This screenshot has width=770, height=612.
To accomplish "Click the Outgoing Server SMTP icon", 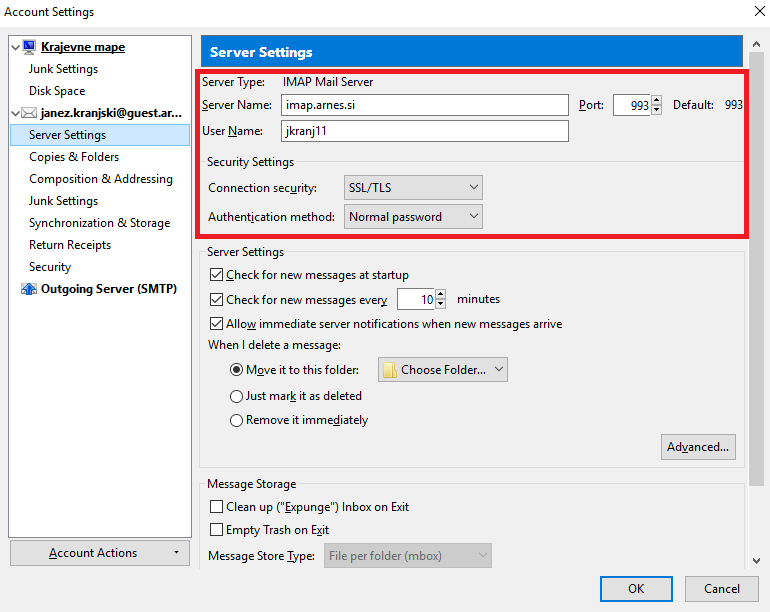I will [x=29, y=289].
